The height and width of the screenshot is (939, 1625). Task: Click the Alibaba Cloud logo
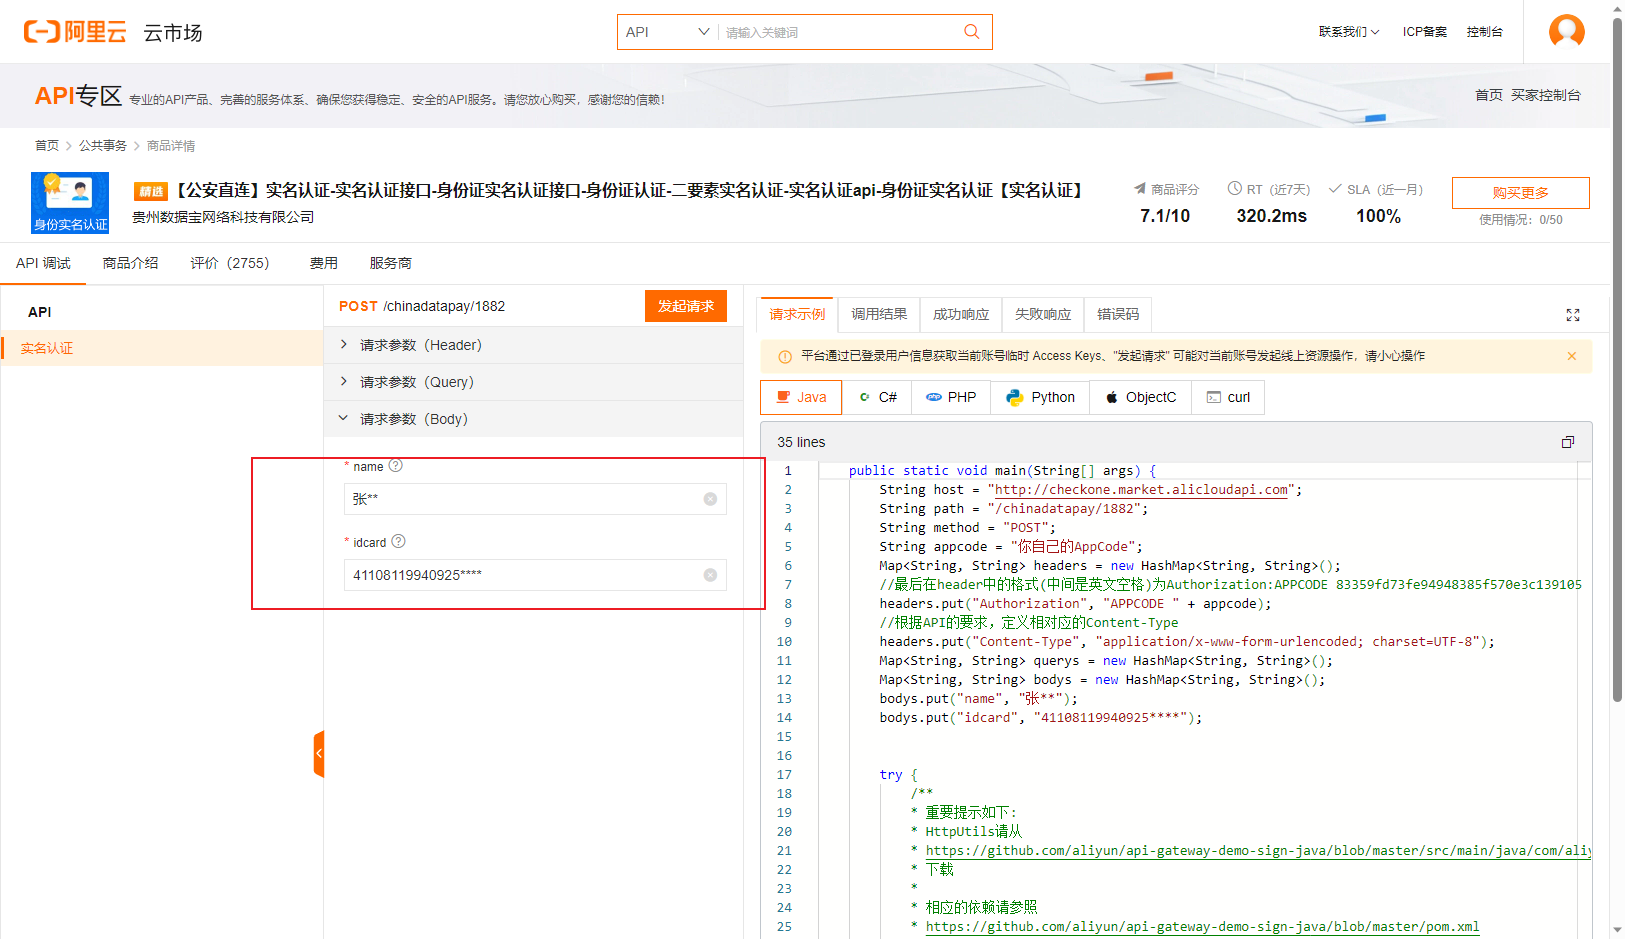75,32
